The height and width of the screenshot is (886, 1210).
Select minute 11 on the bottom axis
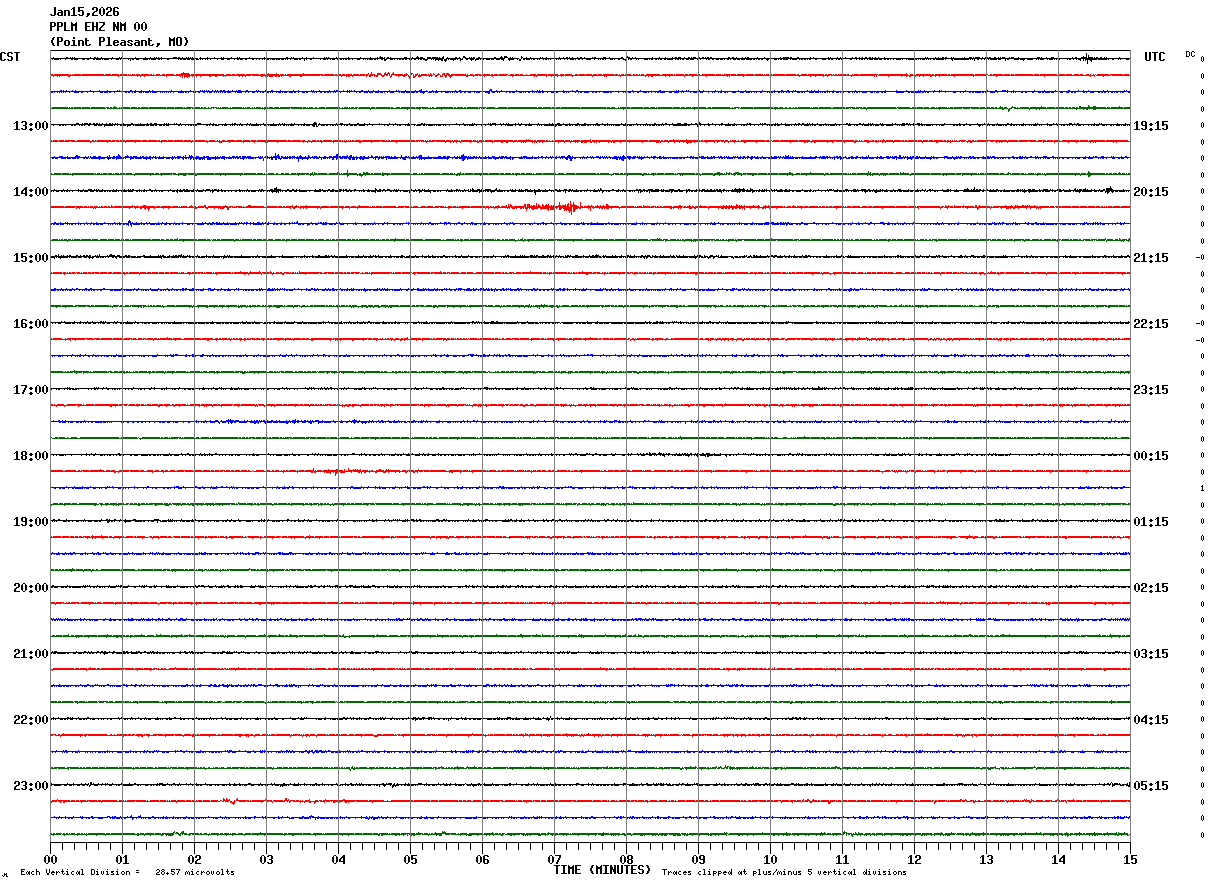(x=842, y=859)
